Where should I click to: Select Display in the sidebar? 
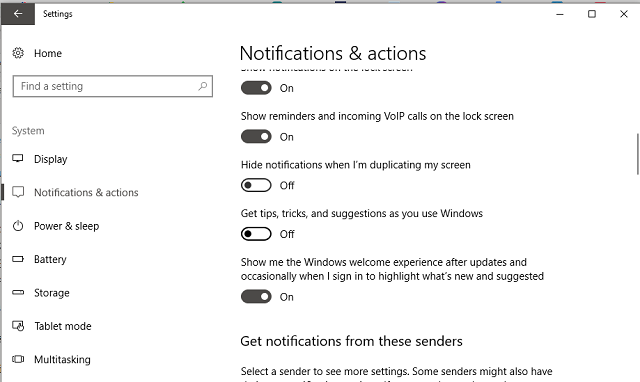click(51, 159)
